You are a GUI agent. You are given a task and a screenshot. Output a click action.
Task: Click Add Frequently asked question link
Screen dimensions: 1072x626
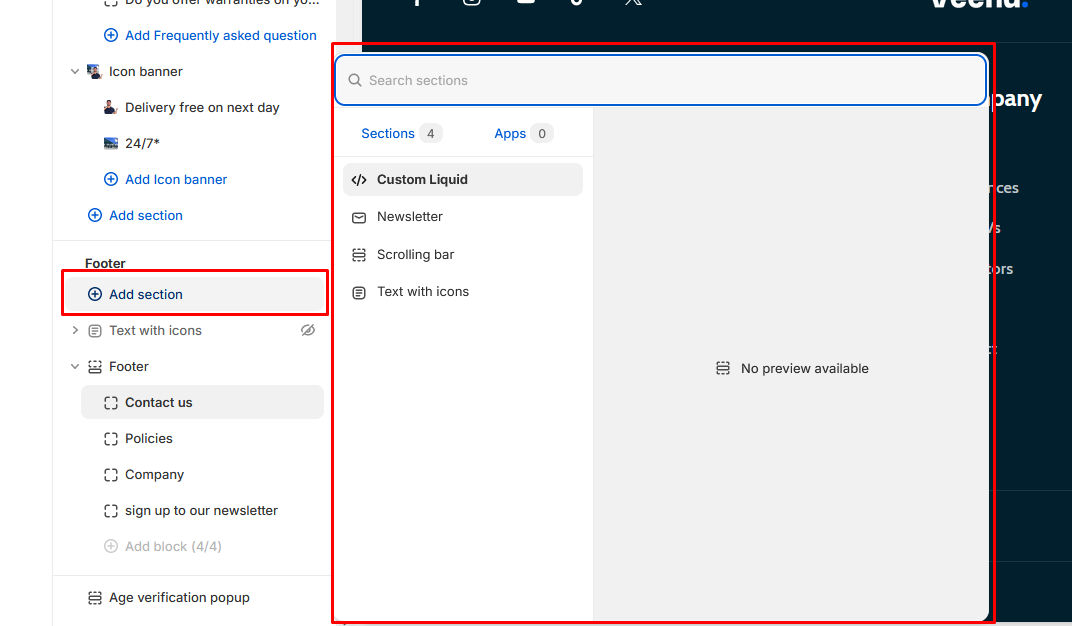220,36
